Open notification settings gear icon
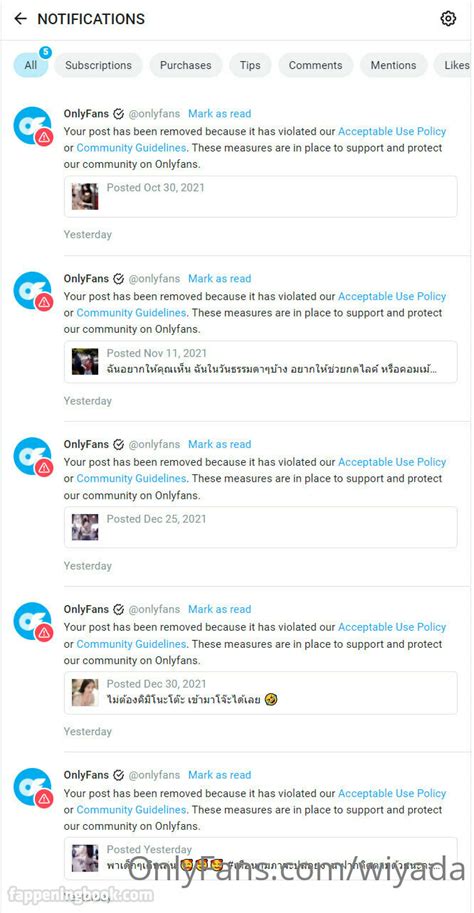The image size is (474, 913). 447,19
